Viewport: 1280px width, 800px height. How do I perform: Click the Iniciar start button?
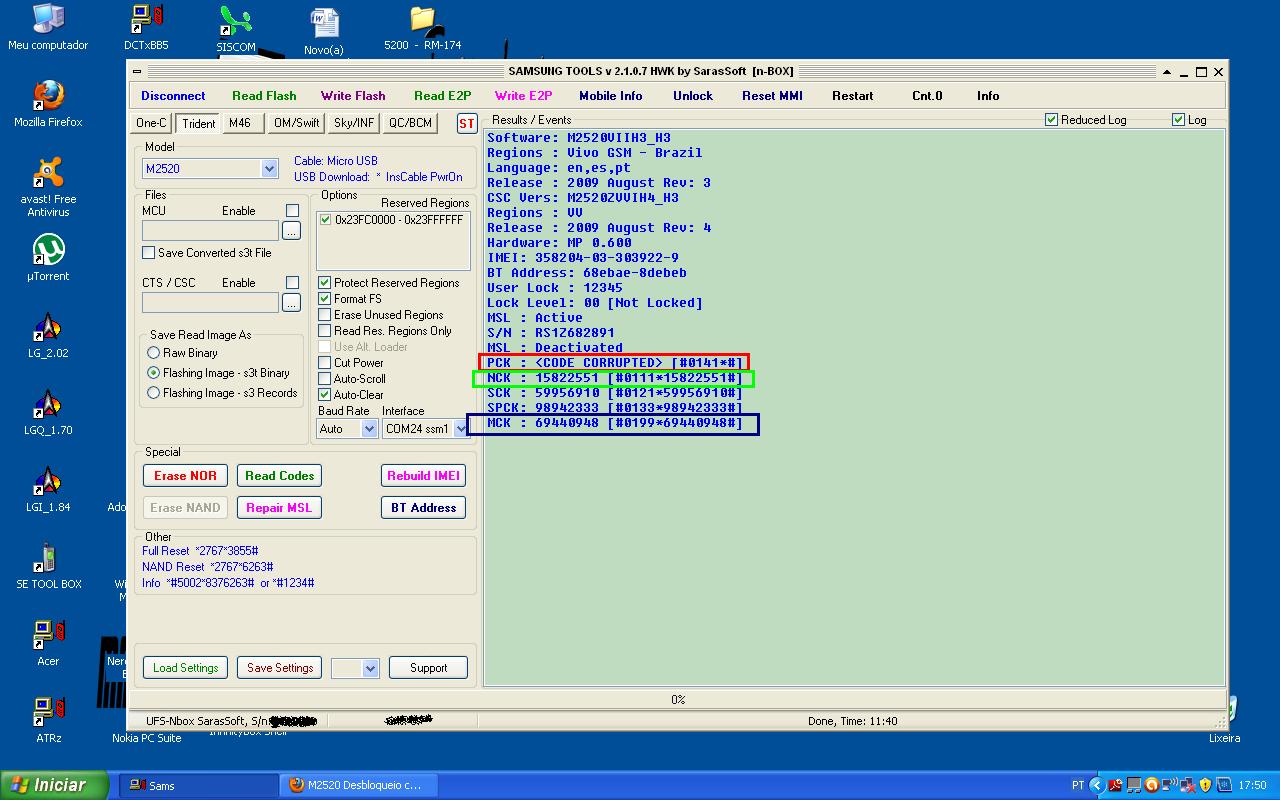click(54, 785)
